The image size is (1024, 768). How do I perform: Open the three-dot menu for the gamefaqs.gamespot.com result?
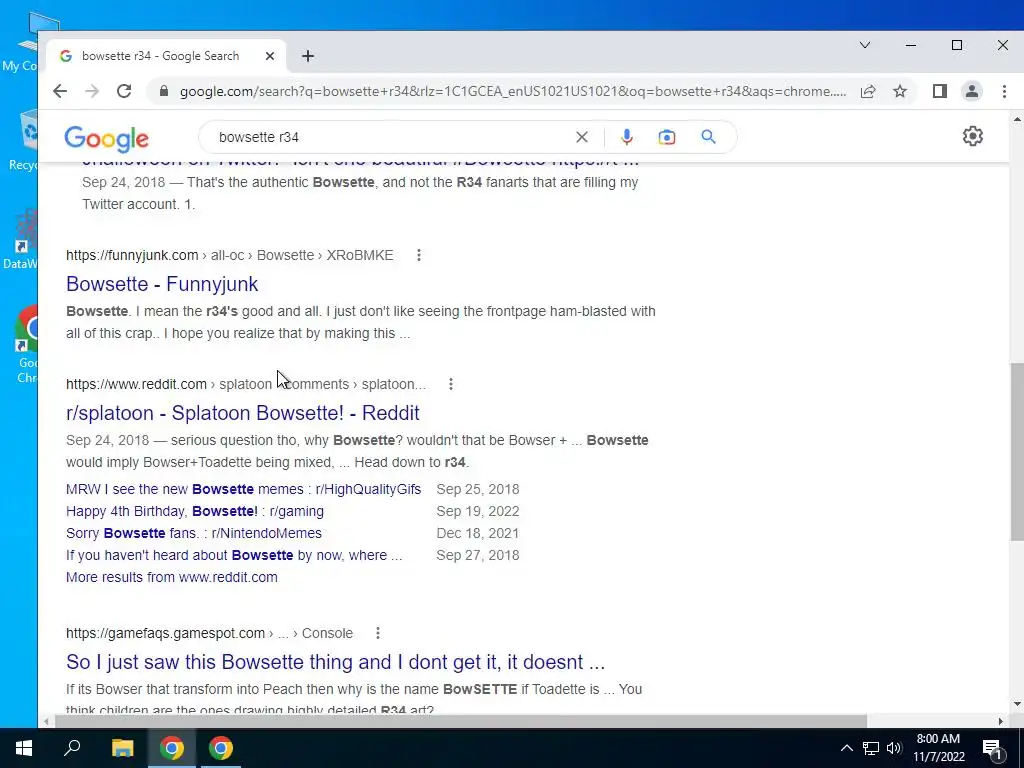tap(377, 633)
